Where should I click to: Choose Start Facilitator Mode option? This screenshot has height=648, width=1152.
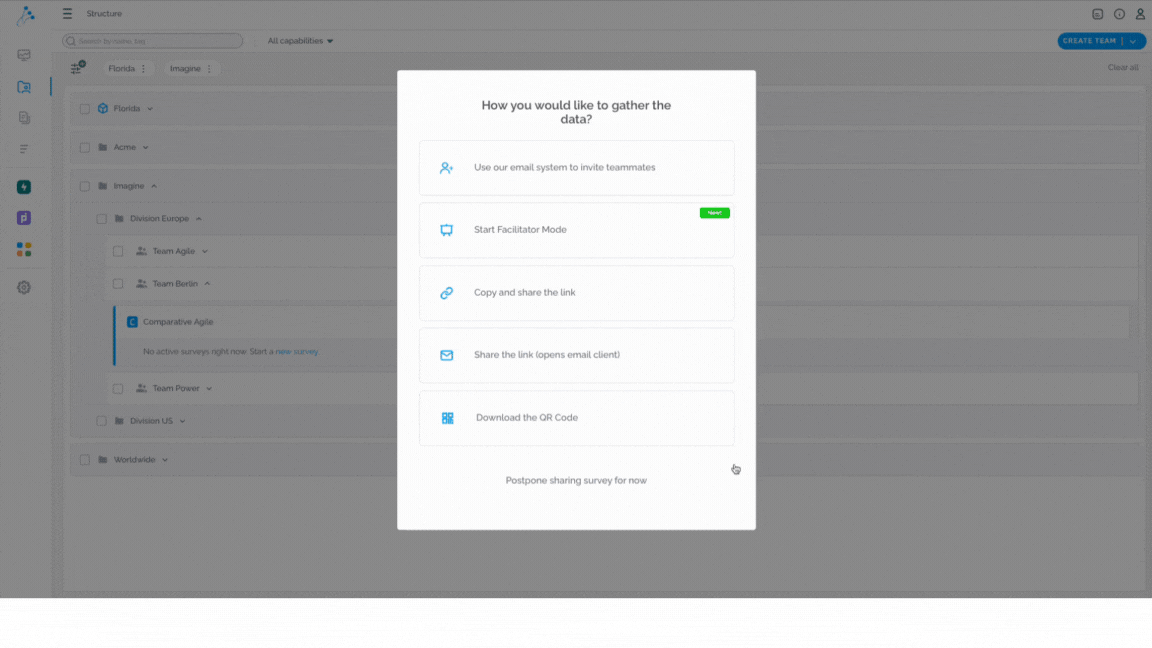click(x=577, y=230)
